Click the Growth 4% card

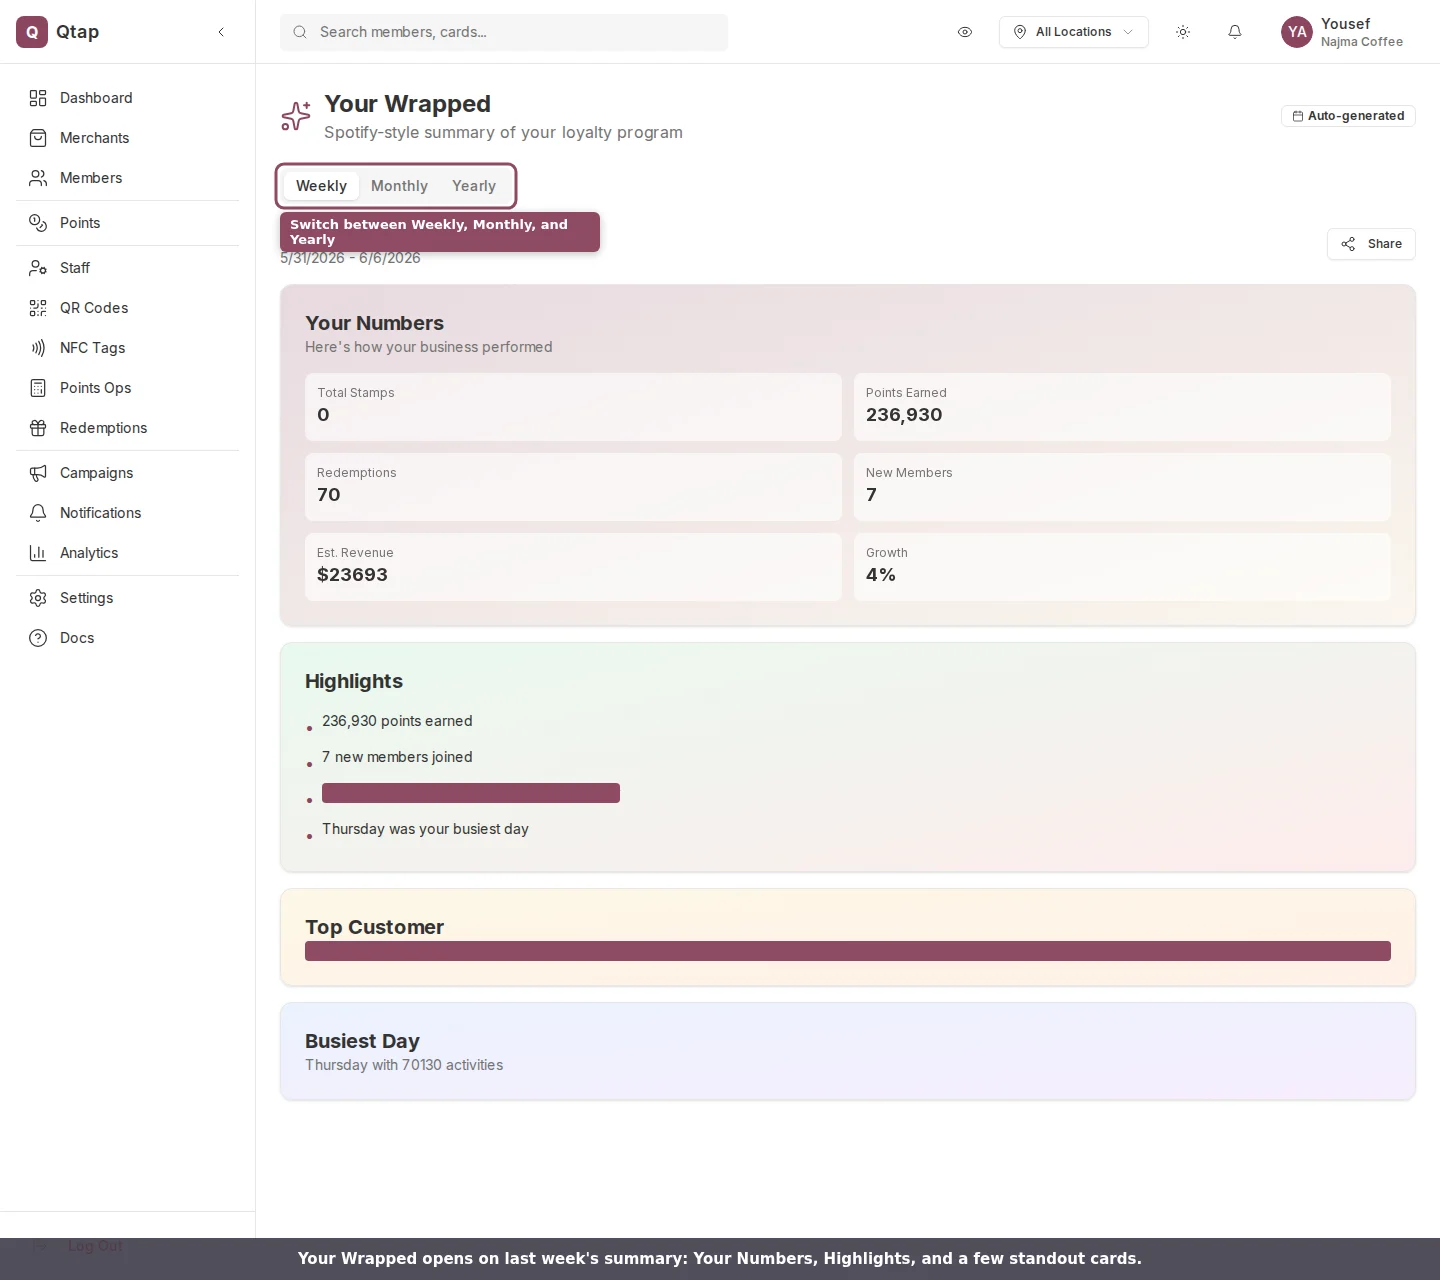tap(1122, 567)
